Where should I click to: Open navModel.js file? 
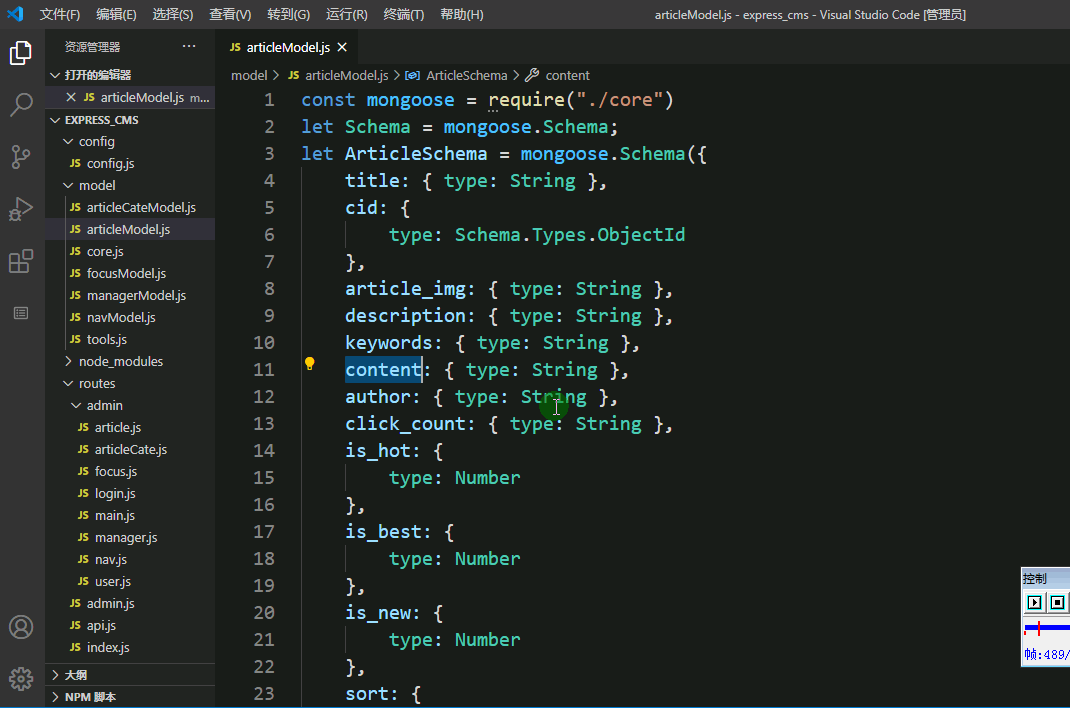click(130, 317)
